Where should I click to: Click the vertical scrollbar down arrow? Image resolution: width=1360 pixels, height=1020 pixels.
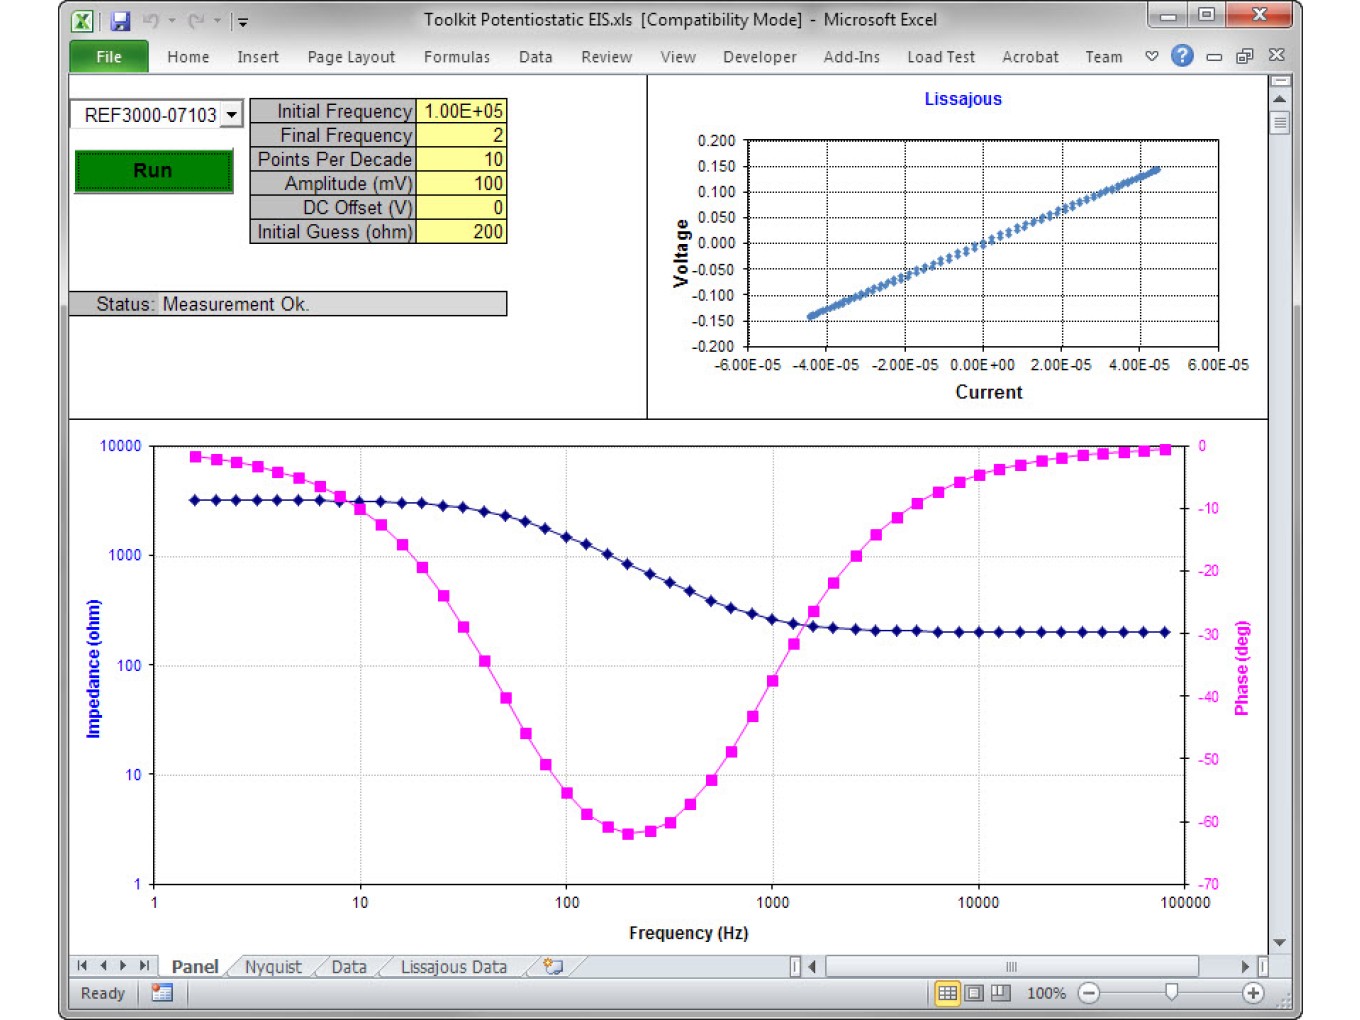point(1279,943)
